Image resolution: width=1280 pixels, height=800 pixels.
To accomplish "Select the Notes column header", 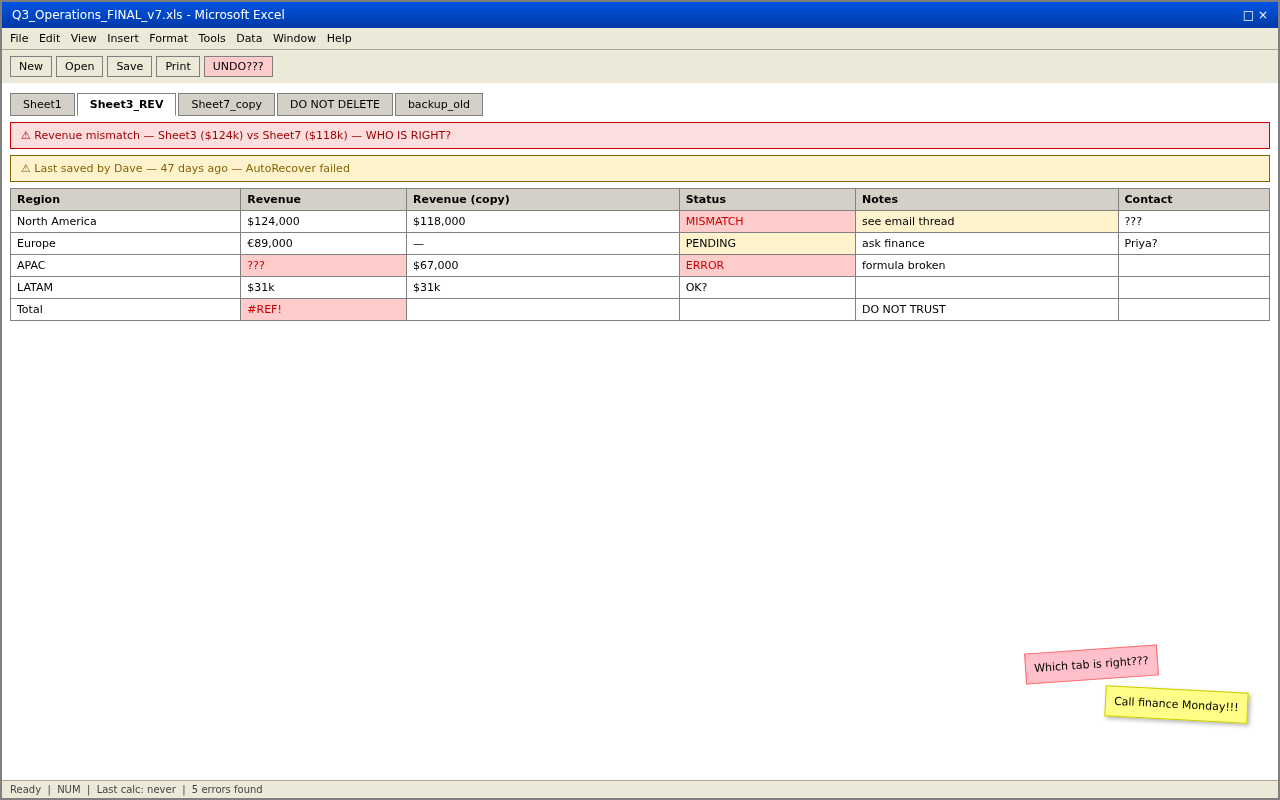I will pyautogui.click(x=987, y=200).
